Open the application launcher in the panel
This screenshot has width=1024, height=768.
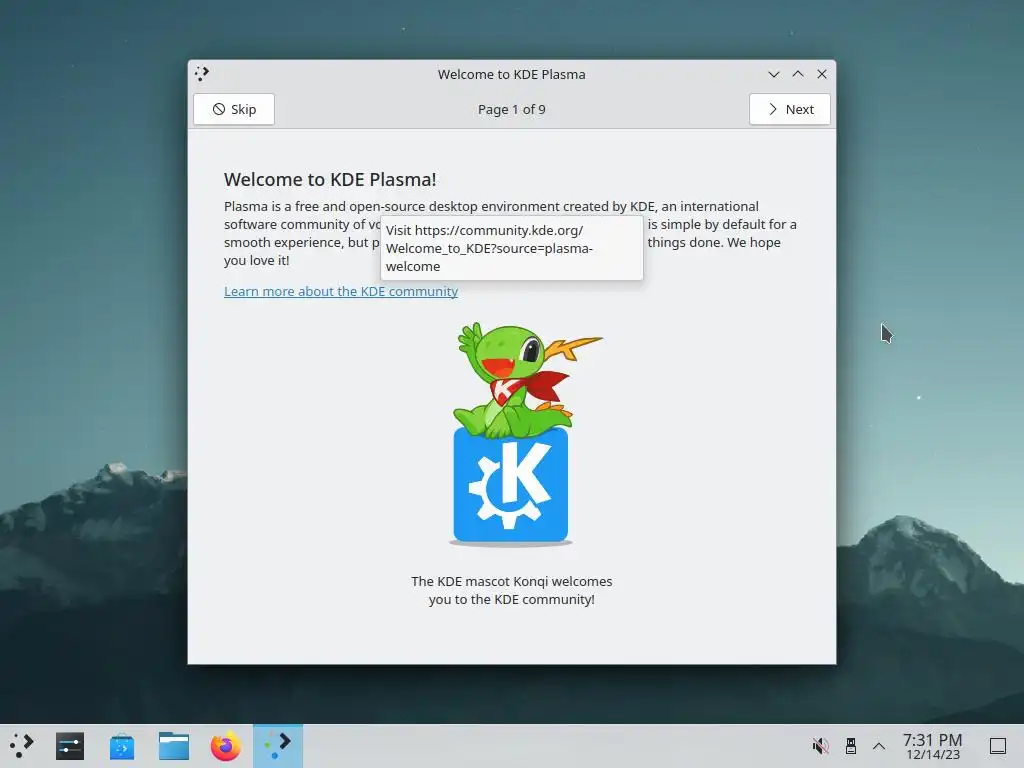pos(22,746)
